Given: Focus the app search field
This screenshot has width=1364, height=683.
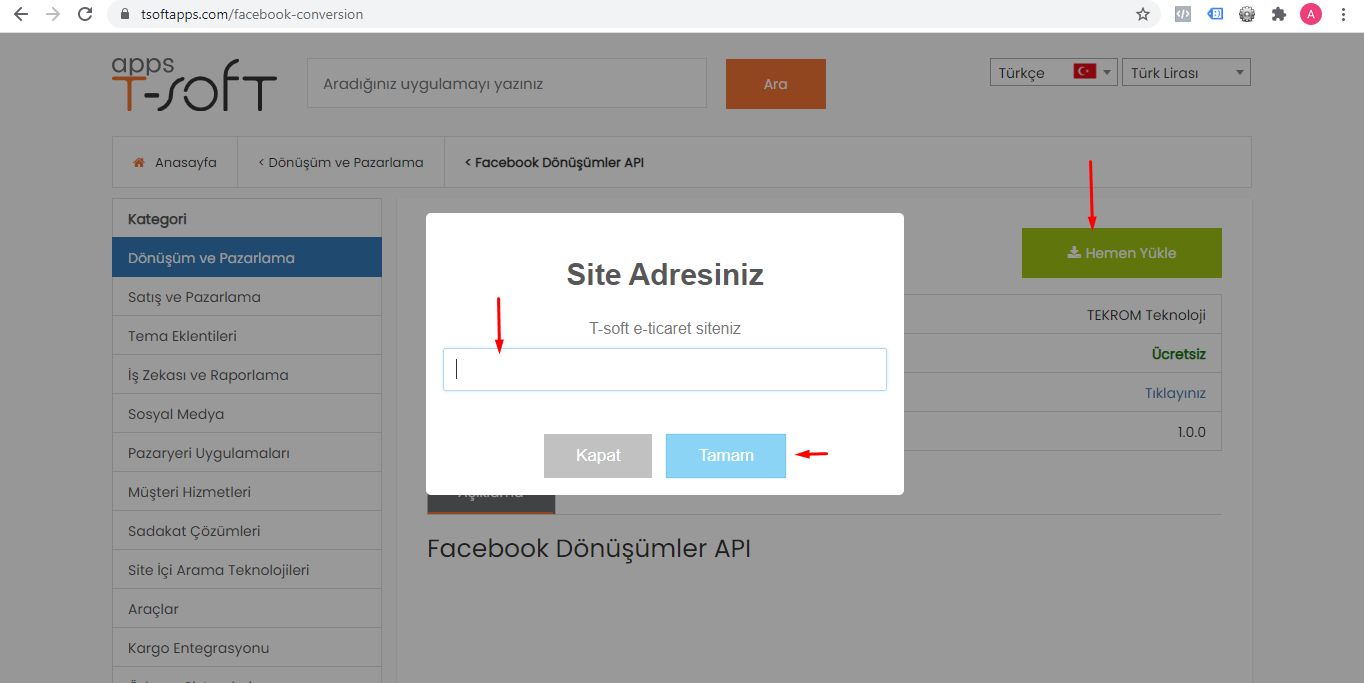Looking at the screenshot, I should 507,84.
